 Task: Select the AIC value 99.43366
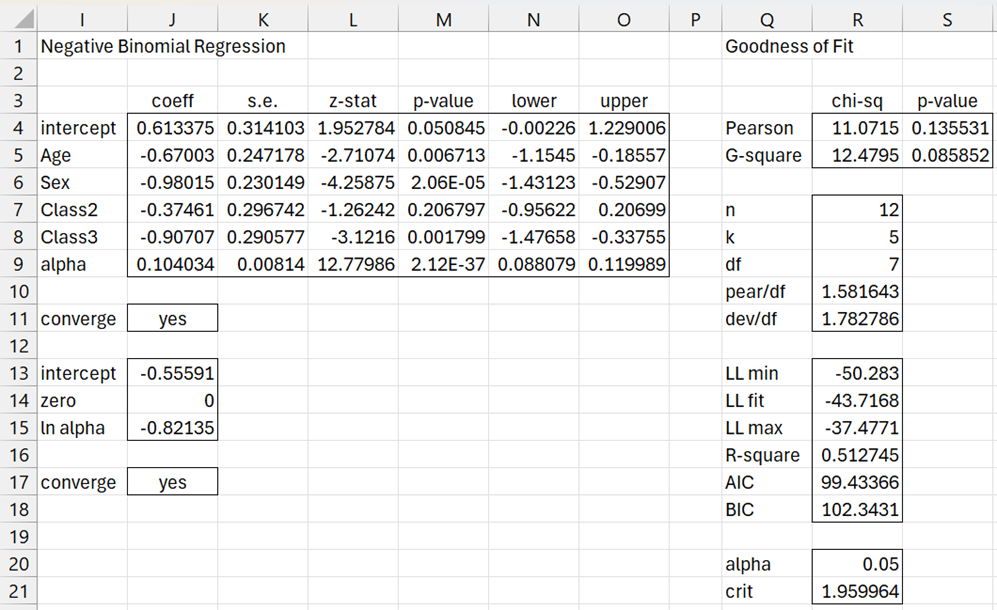tap(857, 483)
